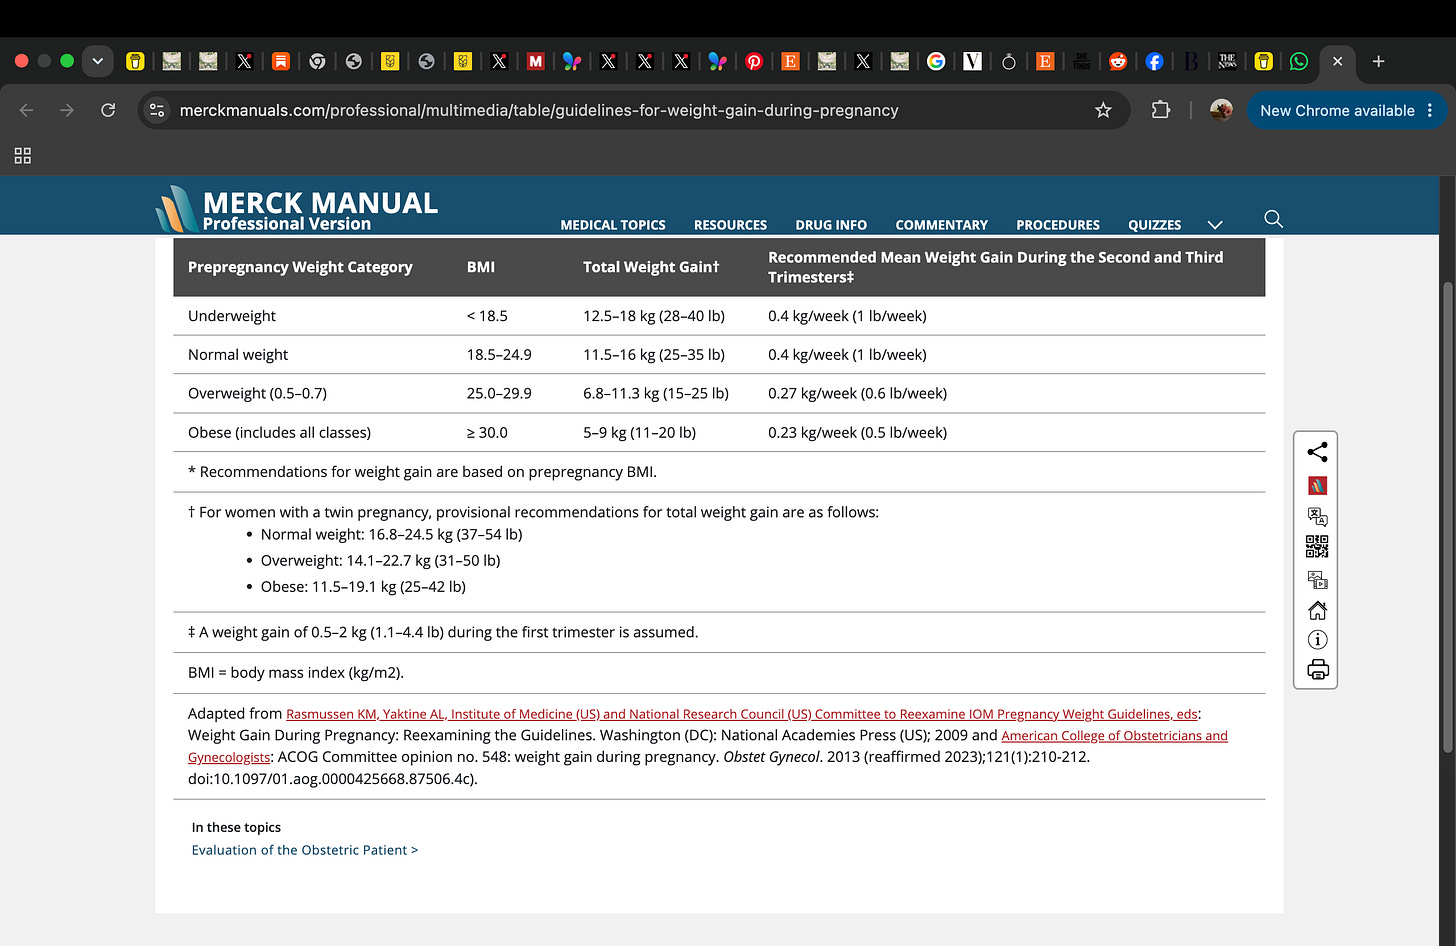Select DRUG INFO menu item

tap(831, 225)
